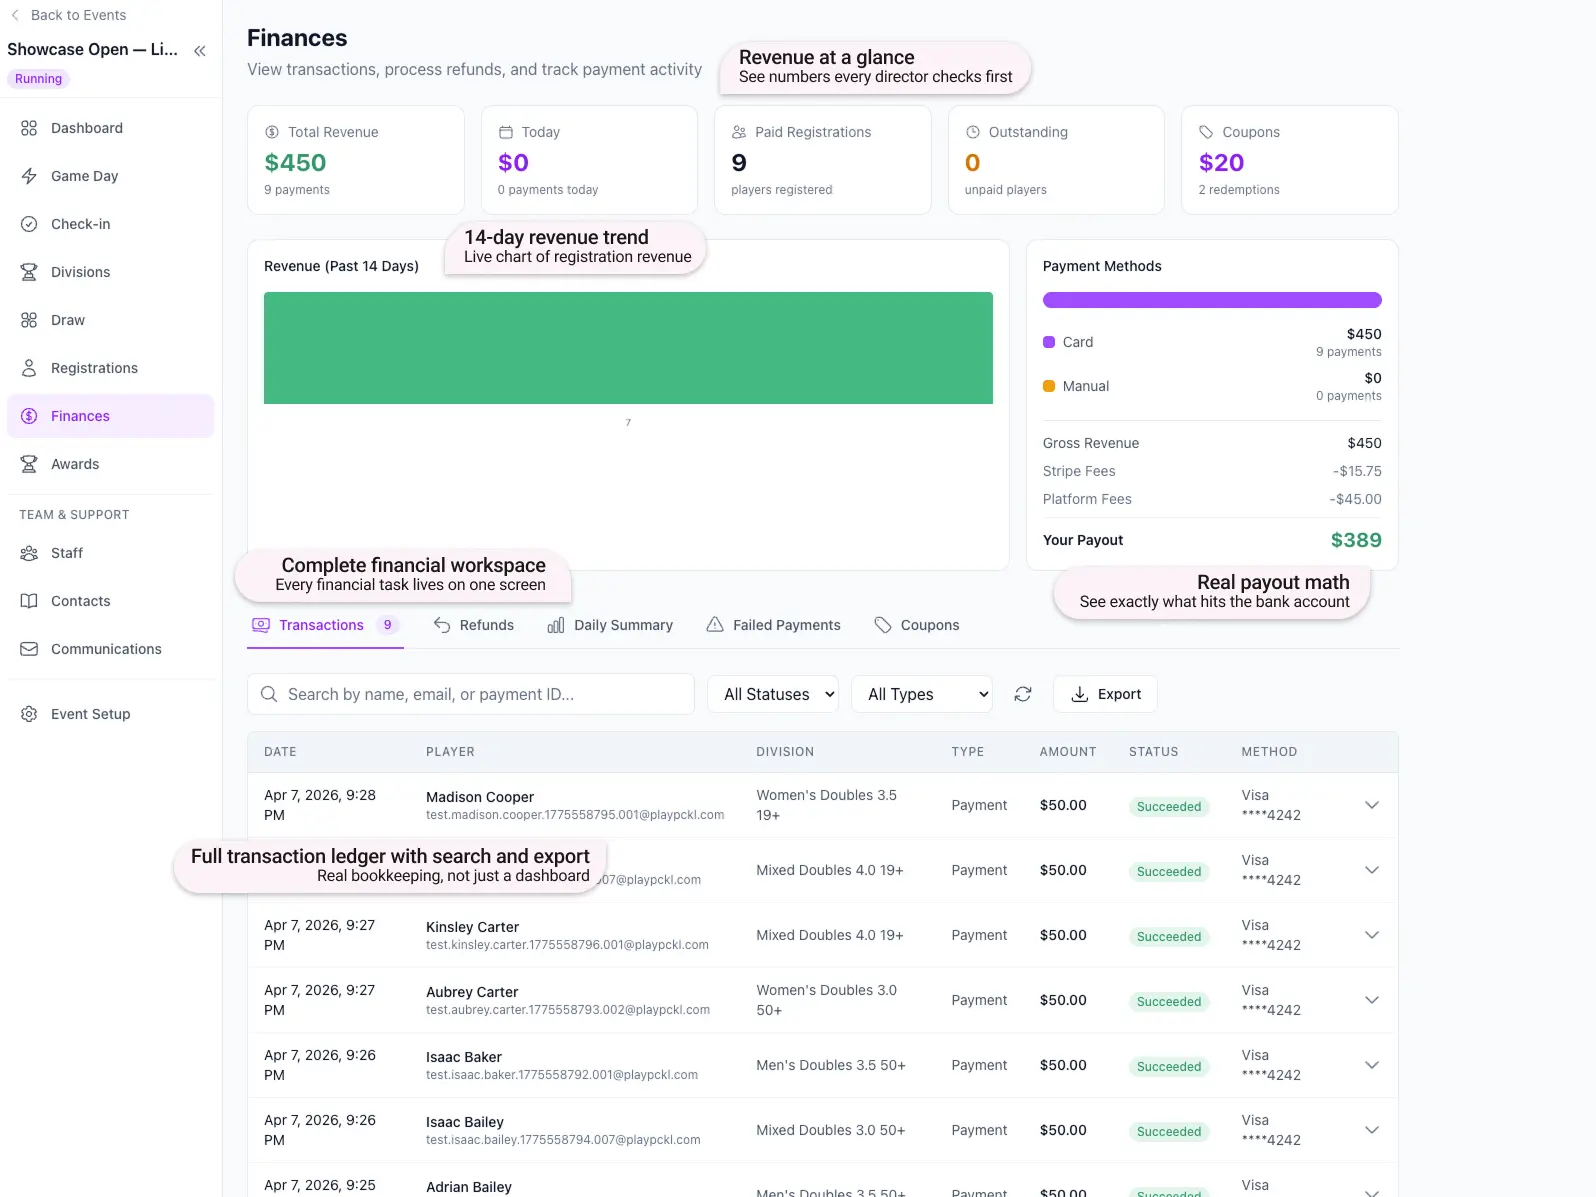Expand Isaac Baker's transaction details
1596x1197 pixels.
[x=1371, y=1065]
